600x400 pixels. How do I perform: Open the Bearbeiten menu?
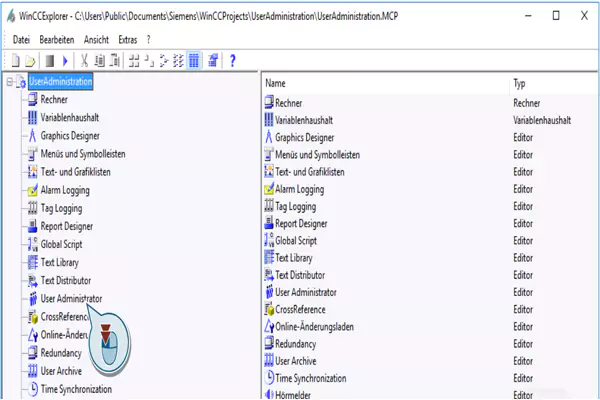click(57, 39)
